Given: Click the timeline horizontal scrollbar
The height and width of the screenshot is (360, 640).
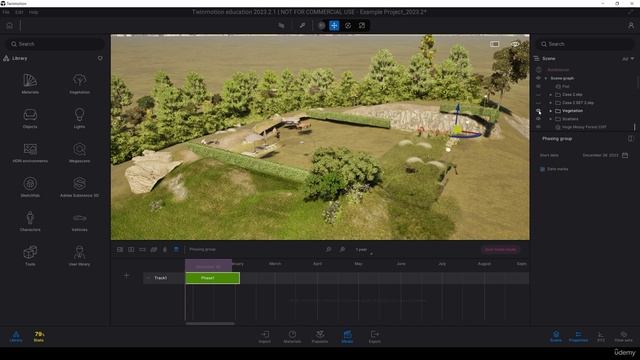Looking at the screenshot, I should pos(210,324).
